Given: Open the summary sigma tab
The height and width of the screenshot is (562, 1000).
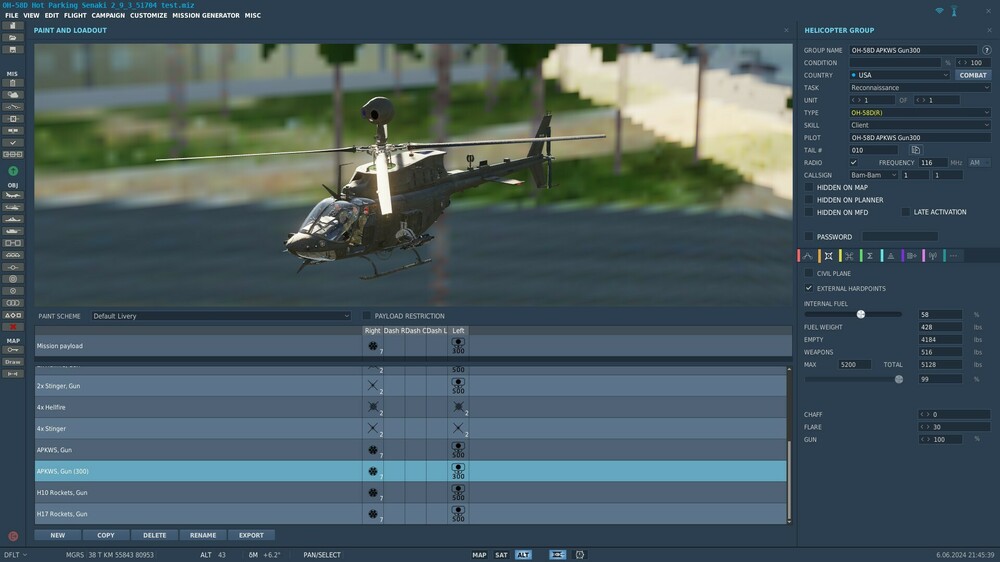Looking at the screenshot, I should click(870, 256).
